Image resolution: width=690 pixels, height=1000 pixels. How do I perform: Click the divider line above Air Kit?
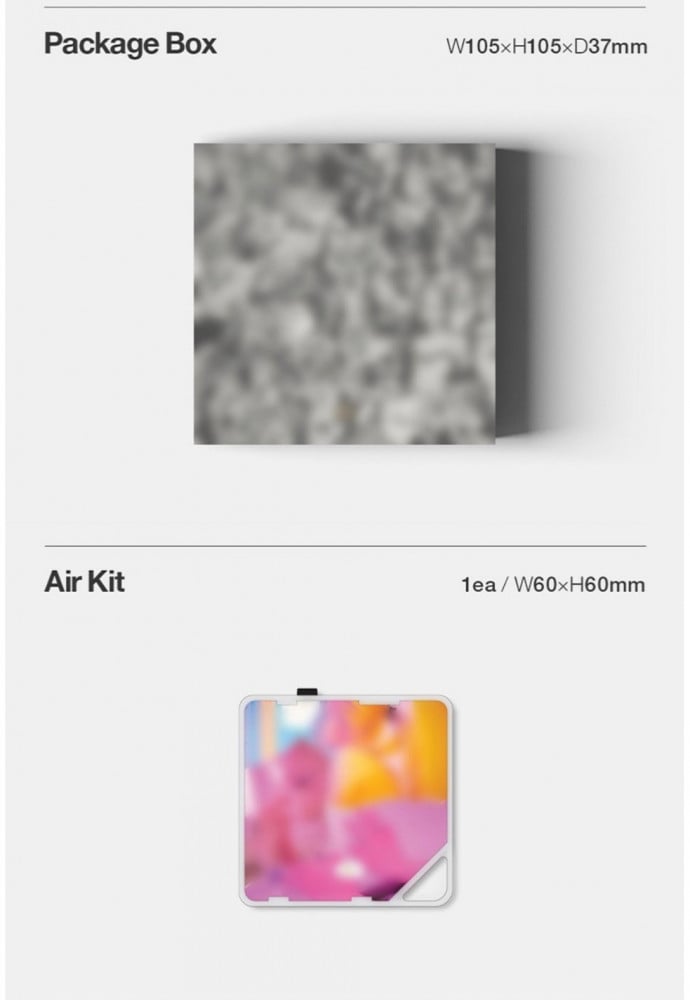[345, 546]
